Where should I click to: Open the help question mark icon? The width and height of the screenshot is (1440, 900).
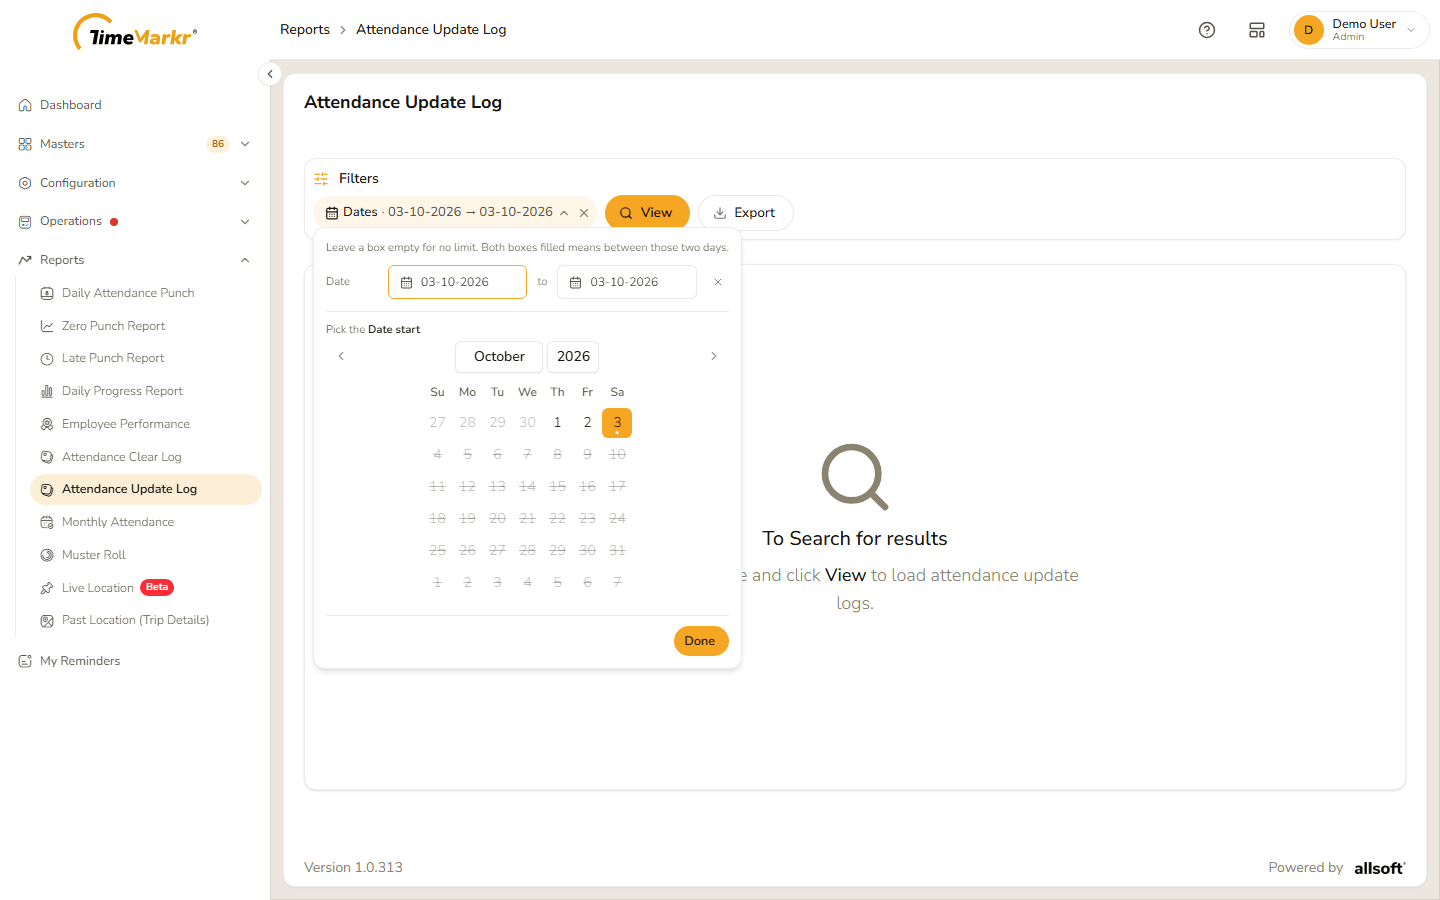click(1207, 30)
